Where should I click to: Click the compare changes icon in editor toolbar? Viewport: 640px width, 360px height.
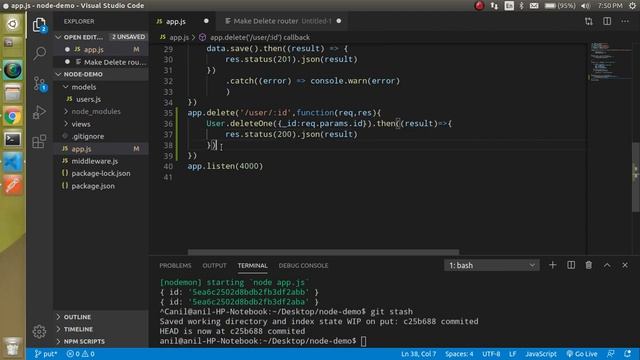click(x=589, y=21)
